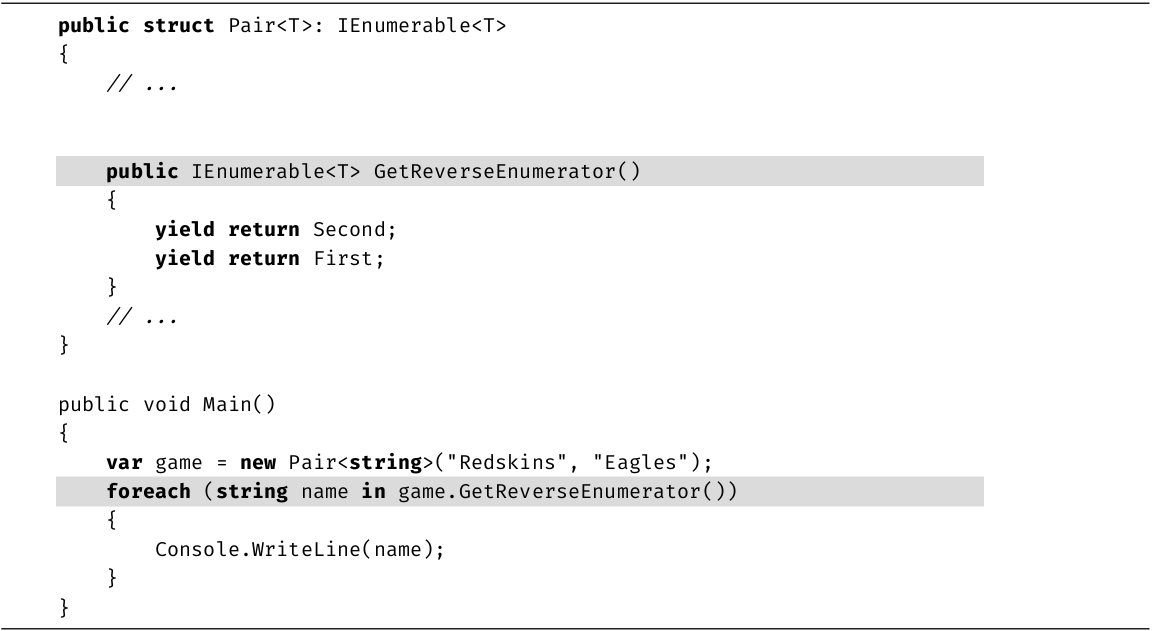Click the first // ... comment line
The height and width of the screenshot is (631, 1152).
[x=142, y=84]
